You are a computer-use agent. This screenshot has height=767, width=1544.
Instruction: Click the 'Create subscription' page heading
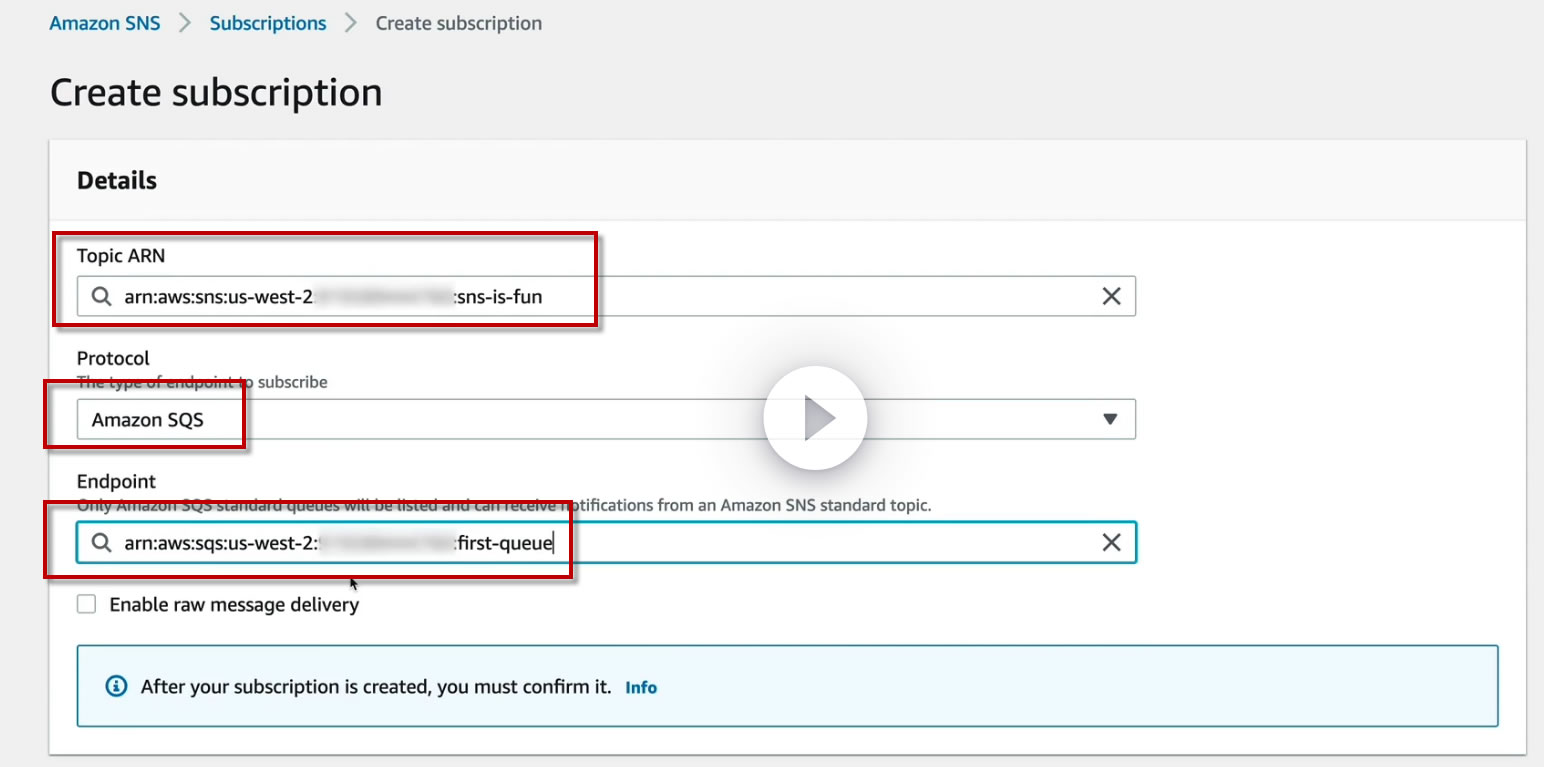[x=216, y=92]
